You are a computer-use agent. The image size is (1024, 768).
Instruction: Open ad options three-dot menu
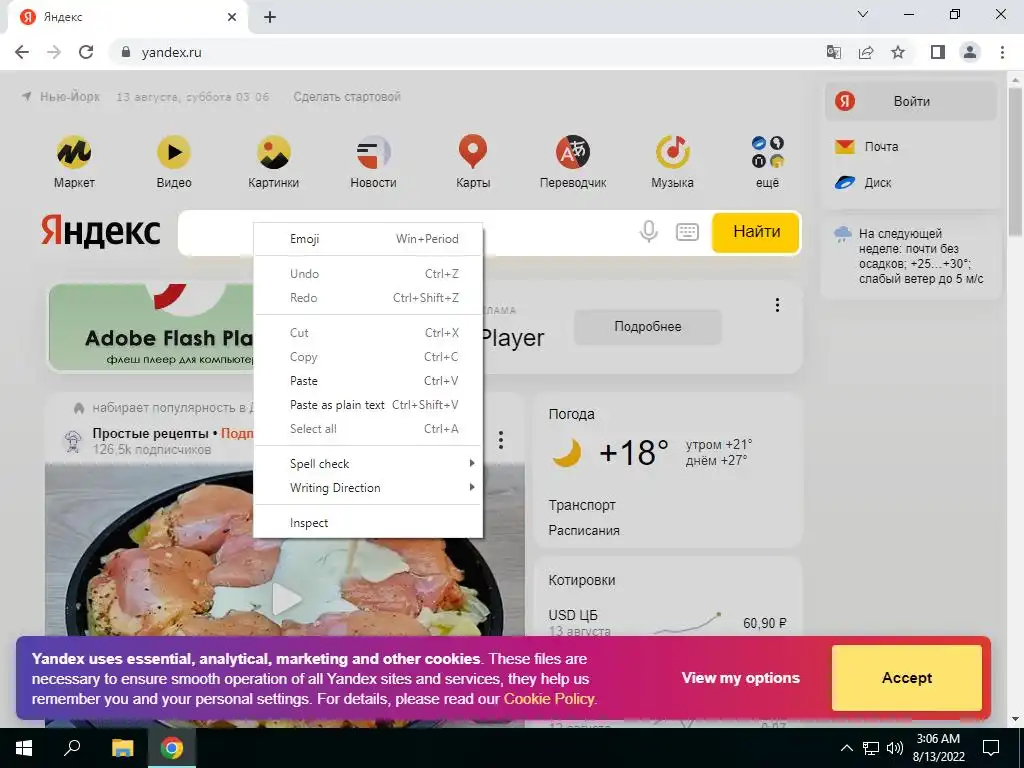777,305
